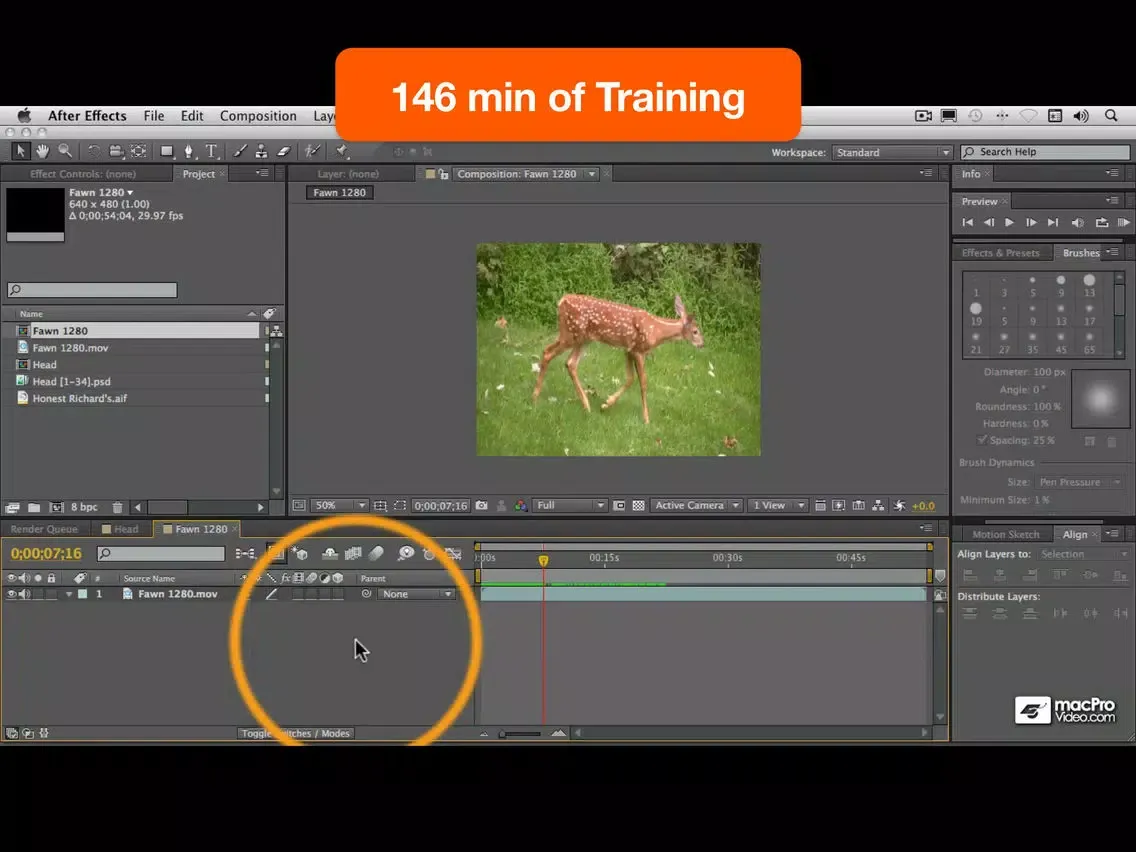
Task: Select the Clone Stamp tool
Action: click(x=262, y=151)
